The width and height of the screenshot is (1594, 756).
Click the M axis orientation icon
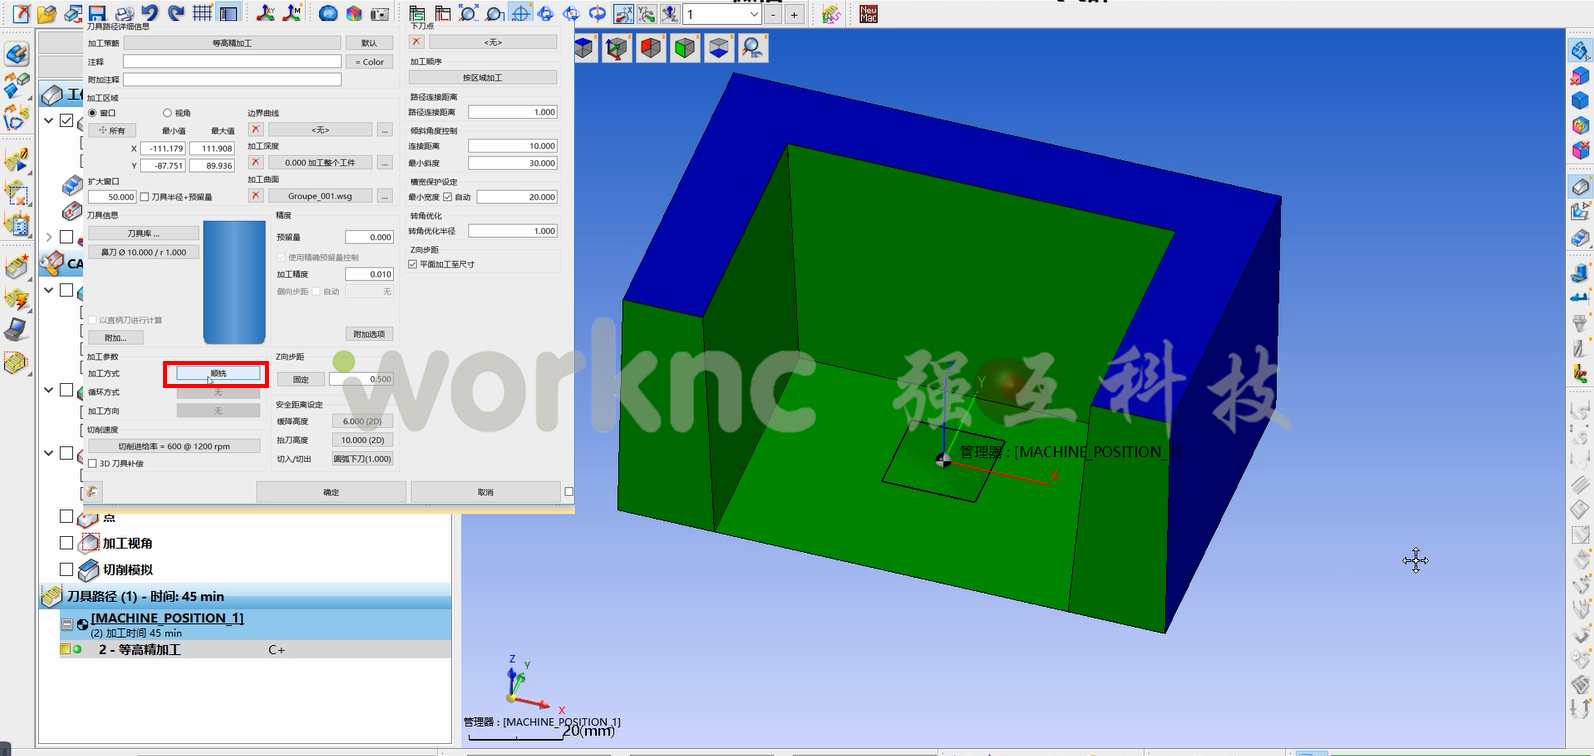pos(292,13)
